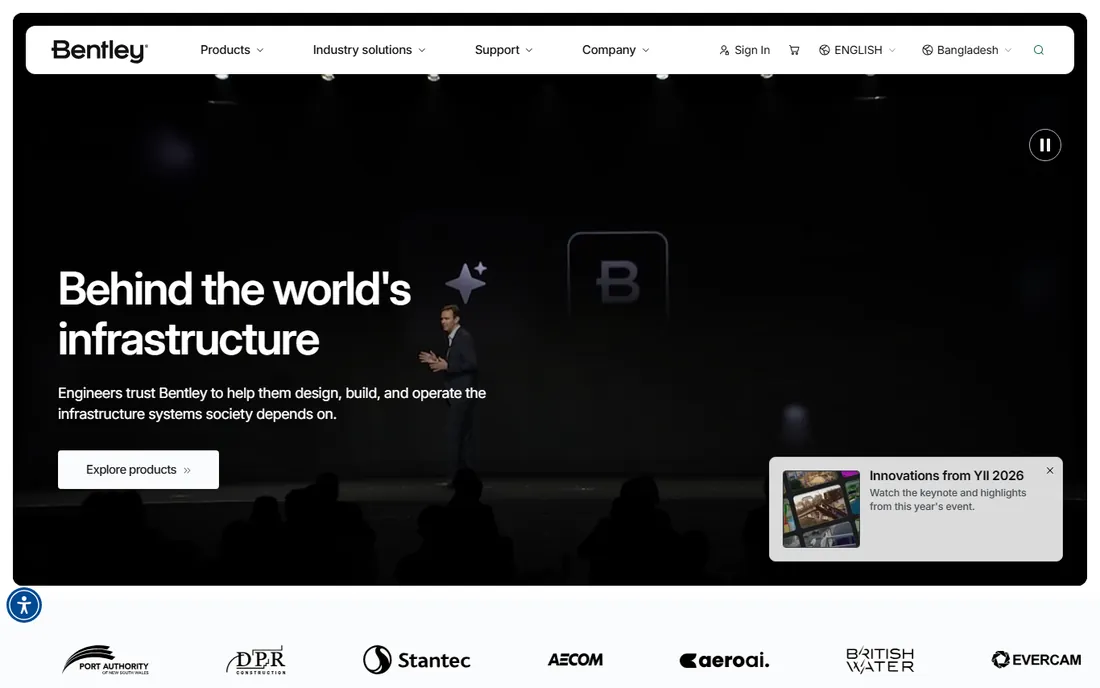Screen dimensions: 1100x688
Task: Open the accessibility widget icon
Action: (x=24, y=605)
